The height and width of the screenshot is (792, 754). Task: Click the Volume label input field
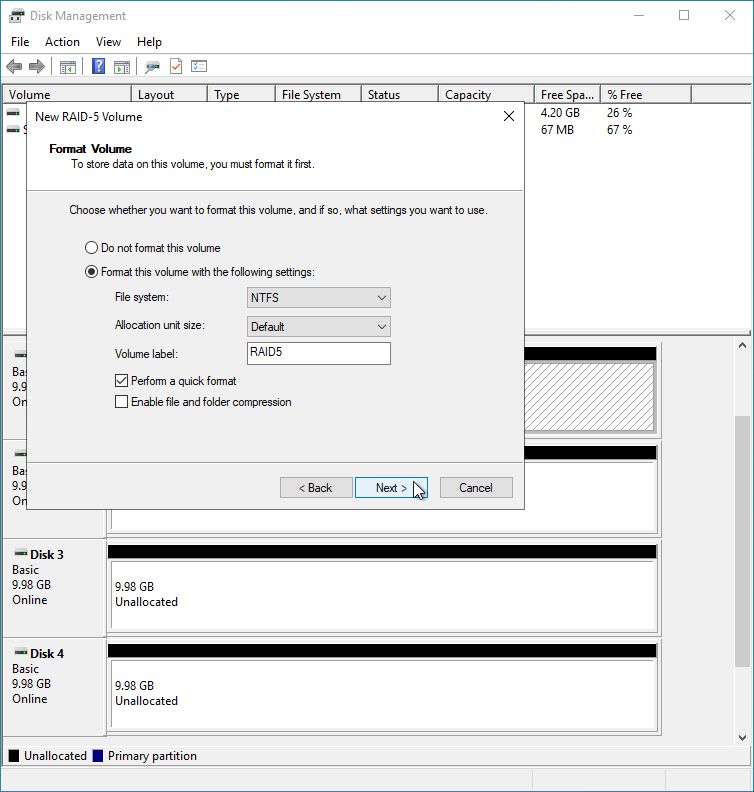coord(319,353)
